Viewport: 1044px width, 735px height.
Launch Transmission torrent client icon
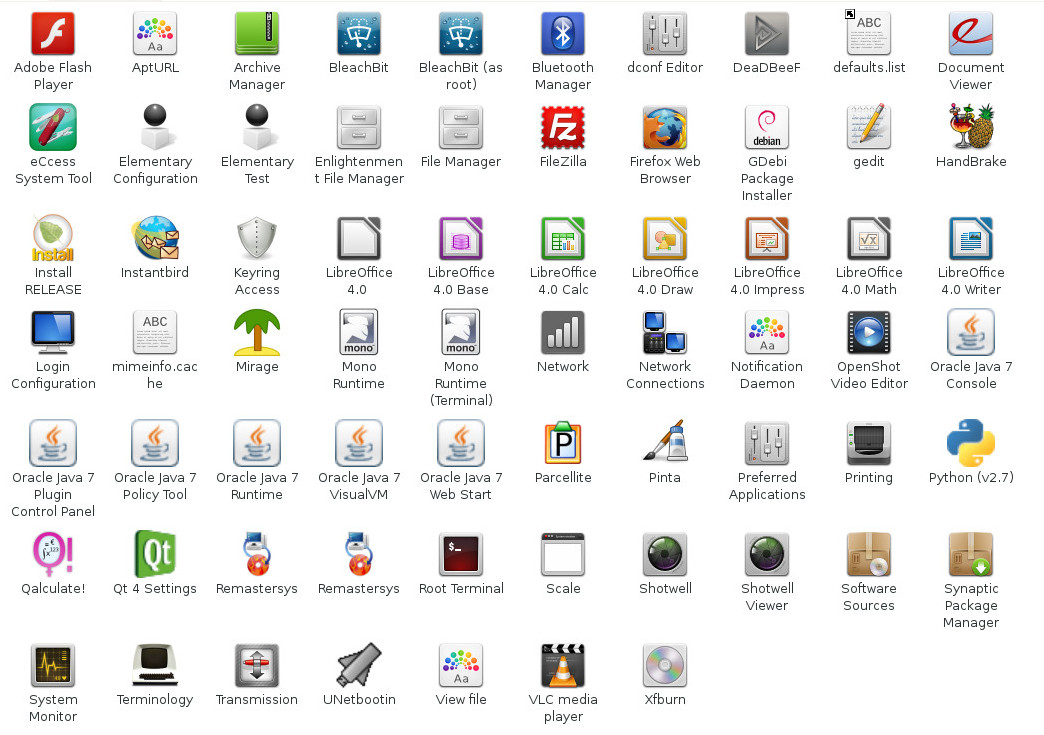(257, 666)
